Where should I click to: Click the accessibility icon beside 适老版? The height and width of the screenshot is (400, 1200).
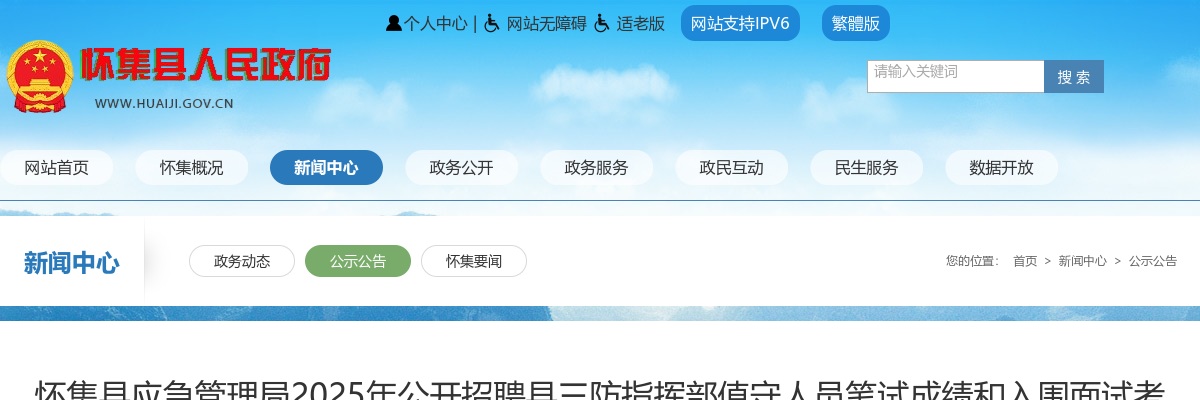[602, 23]
